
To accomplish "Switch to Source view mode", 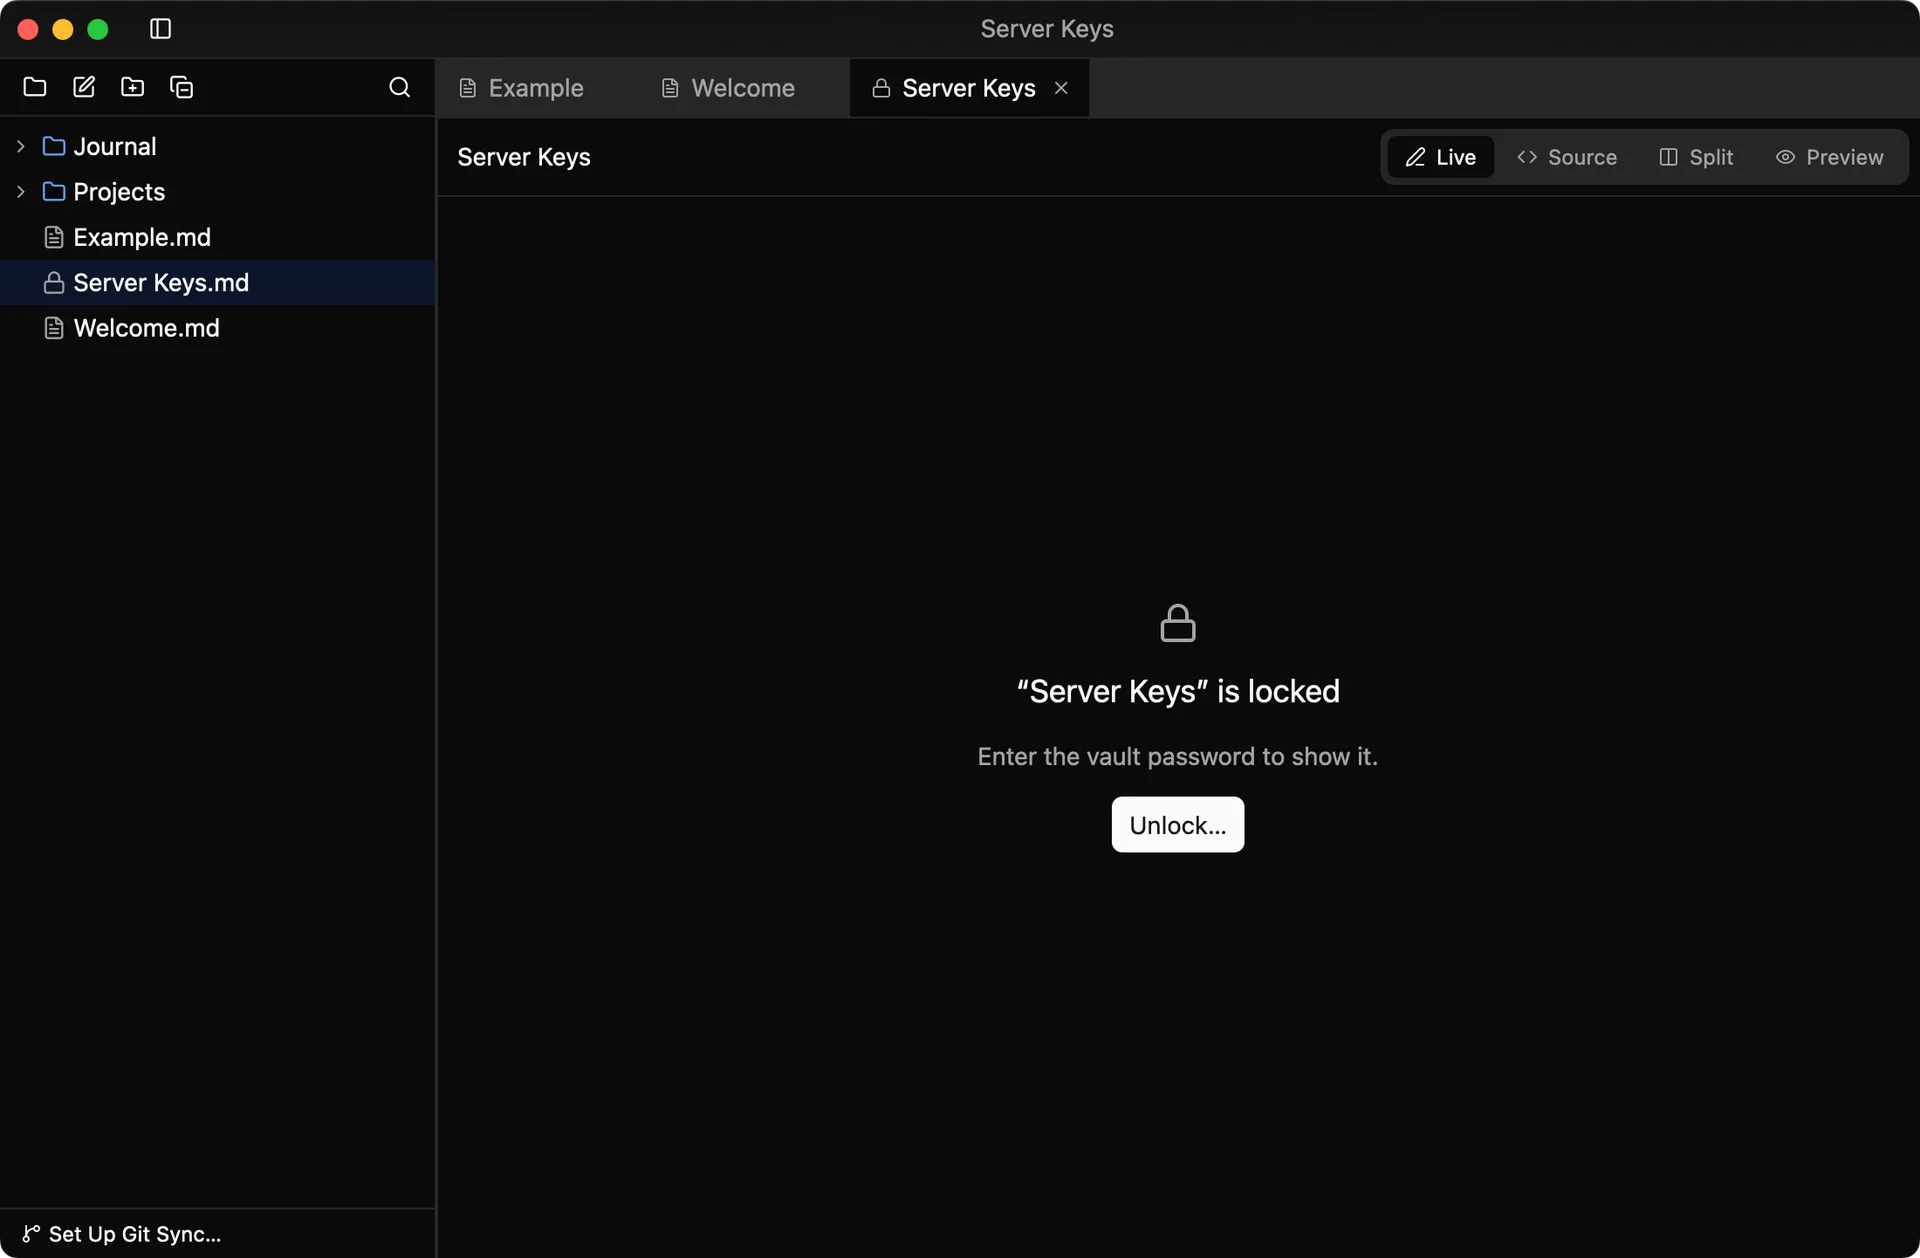I will (1567, 157).
